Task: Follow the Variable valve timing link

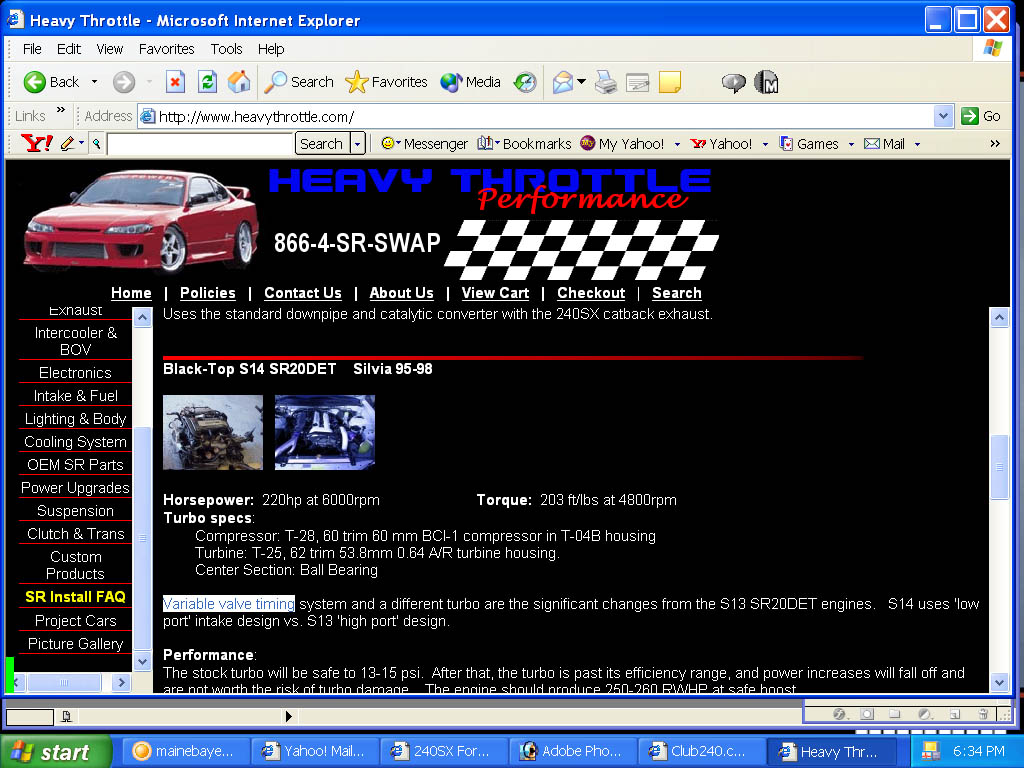Action: [x=229, y=603]
